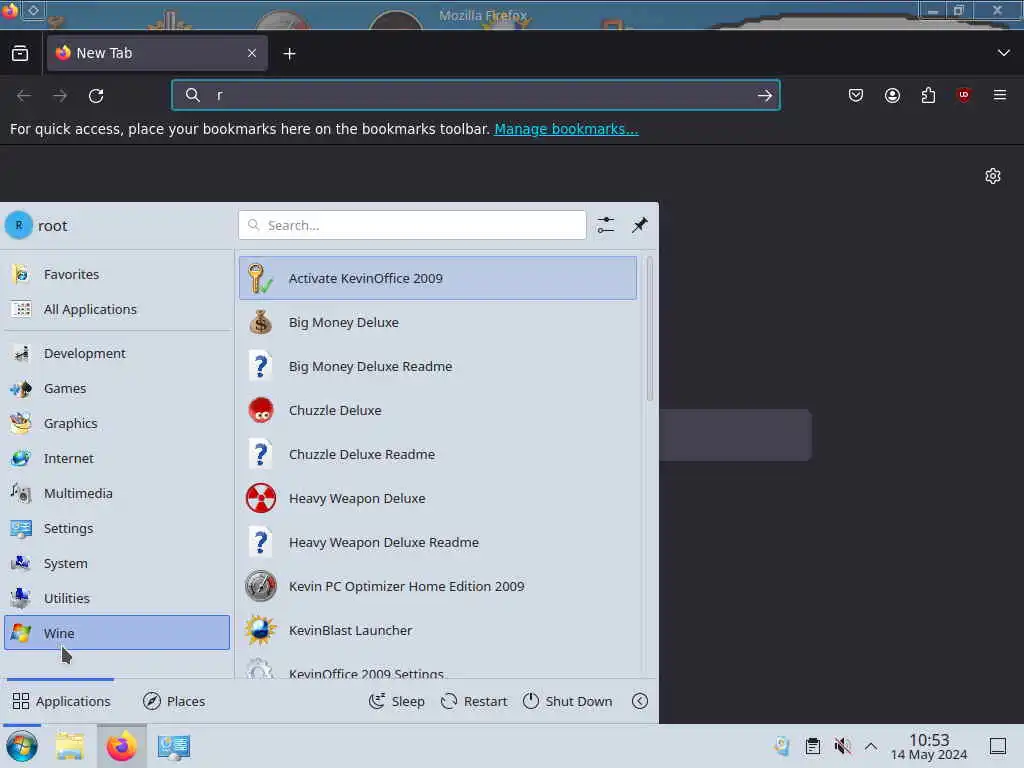Open Save to Pocket icon
This screenshot has width=1024, height=768.
coord(856,95)
